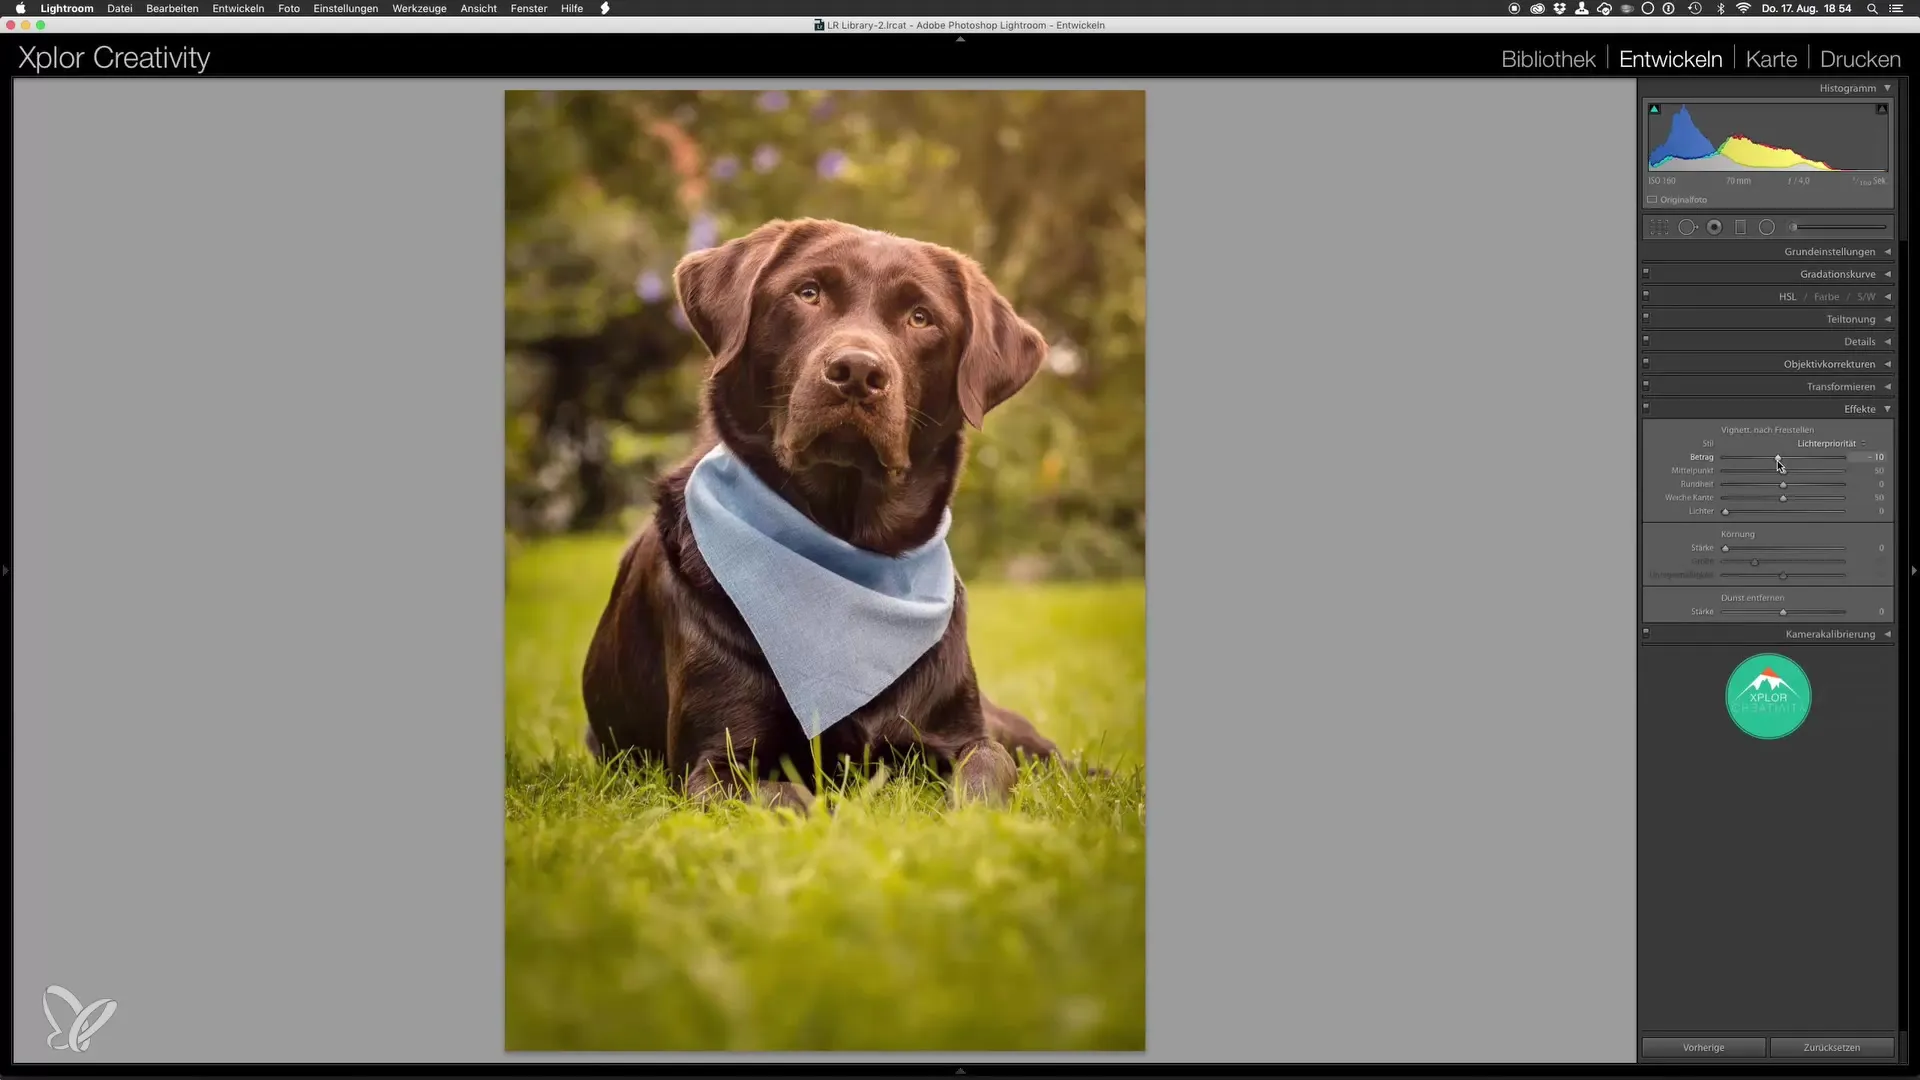Click the Betrag vignette slider handle

point(1777,458)
